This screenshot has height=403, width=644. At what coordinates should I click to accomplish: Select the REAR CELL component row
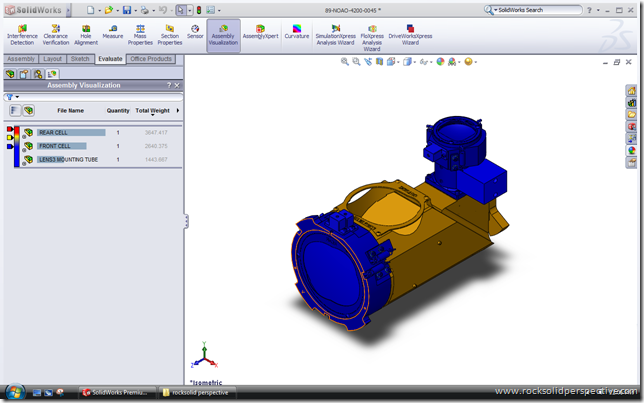[102, 132]
